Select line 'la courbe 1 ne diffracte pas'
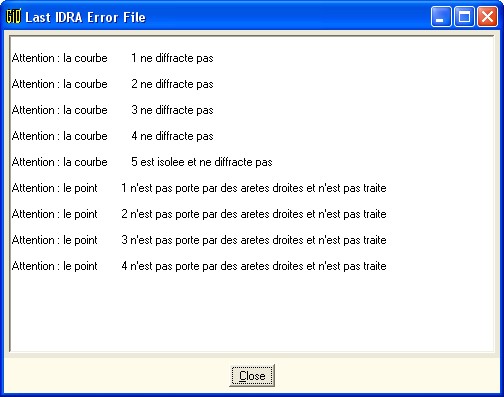 pyautogui.click(x=113, y=58)
